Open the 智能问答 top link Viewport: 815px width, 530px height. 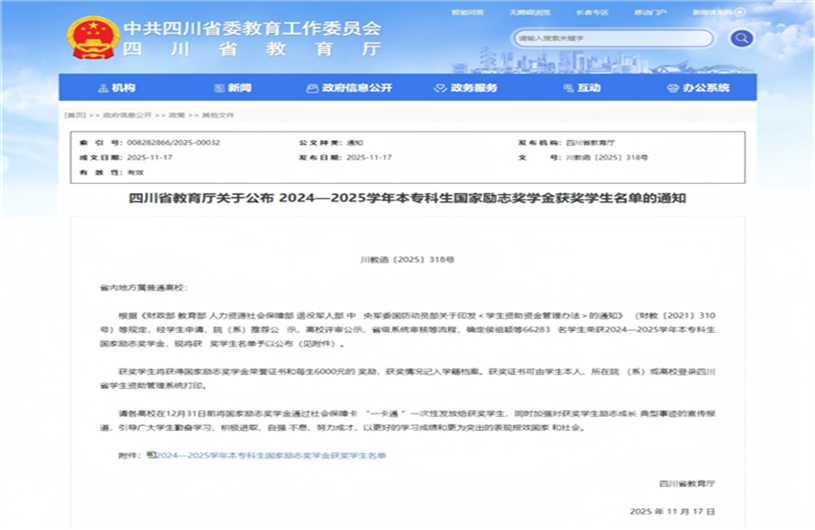[x=467, y=12]
